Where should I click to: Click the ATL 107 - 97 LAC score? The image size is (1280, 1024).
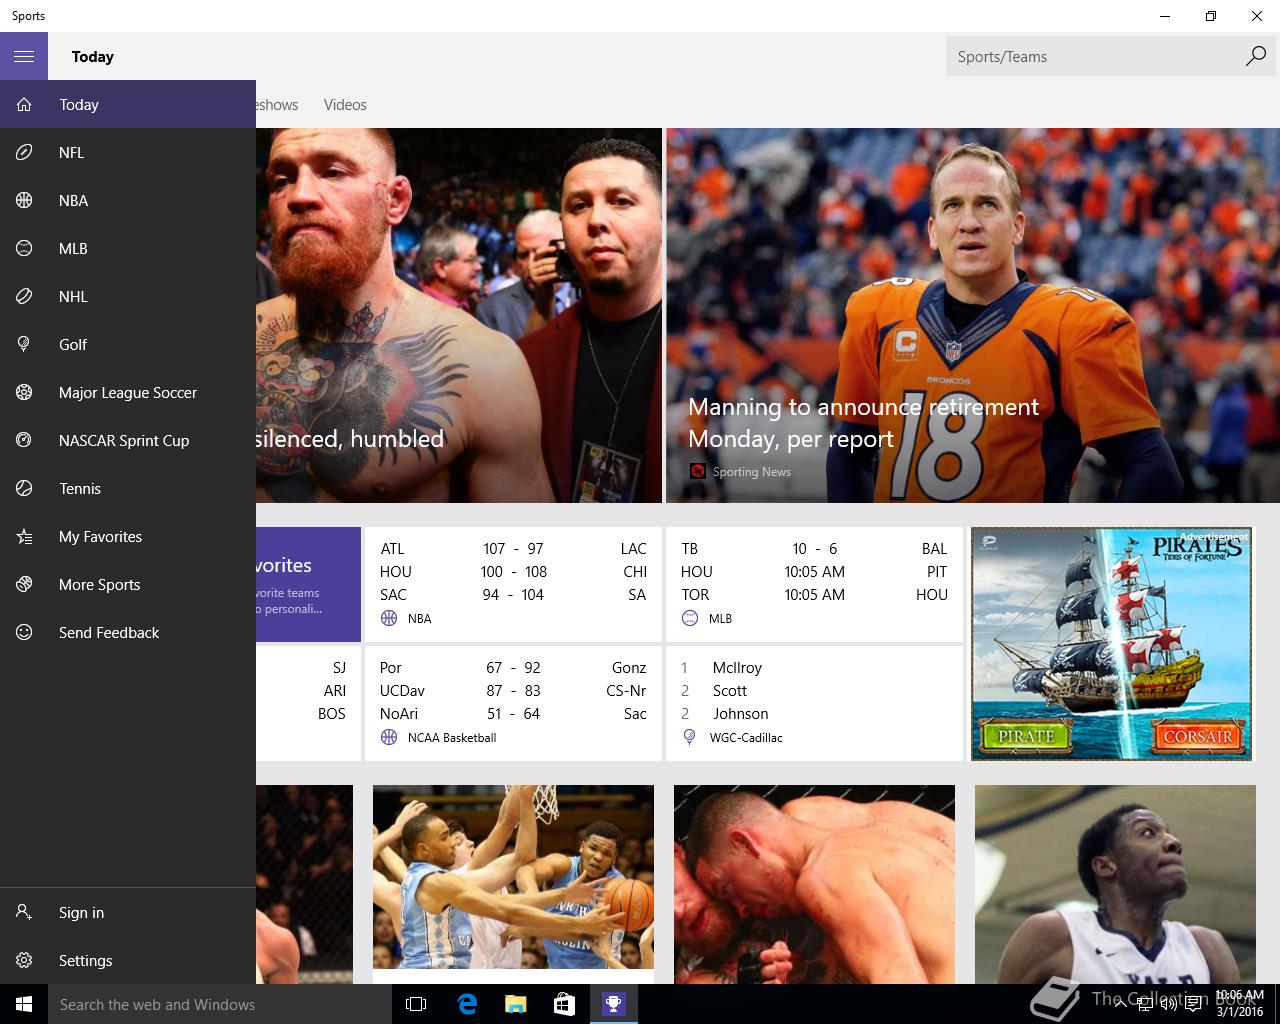[513, 548]
